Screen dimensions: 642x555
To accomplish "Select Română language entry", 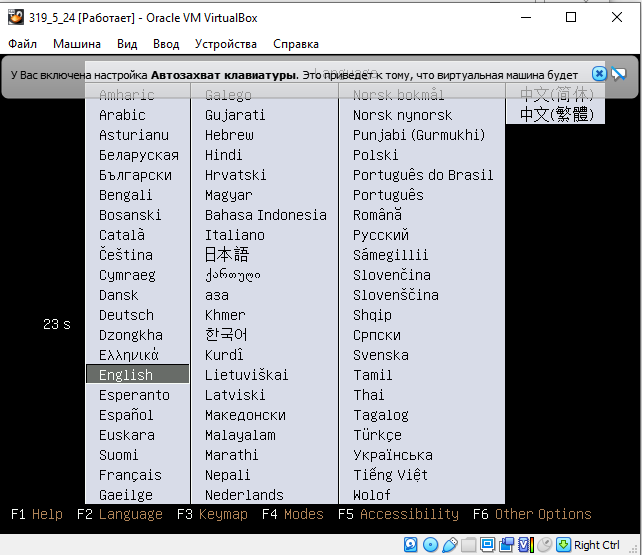I will 377,214.
